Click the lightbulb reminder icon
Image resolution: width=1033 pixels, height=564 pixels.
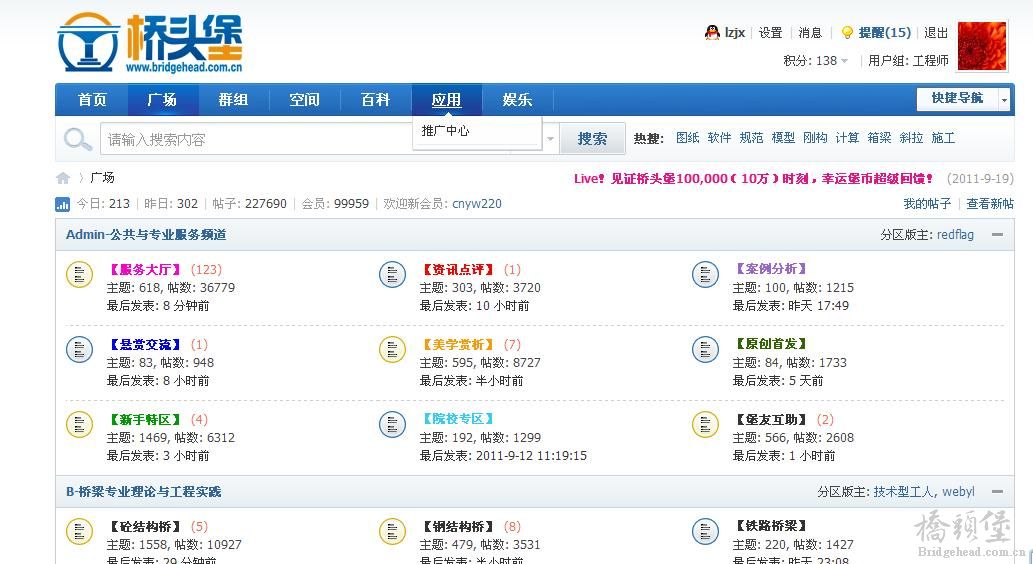click(847, 33)
